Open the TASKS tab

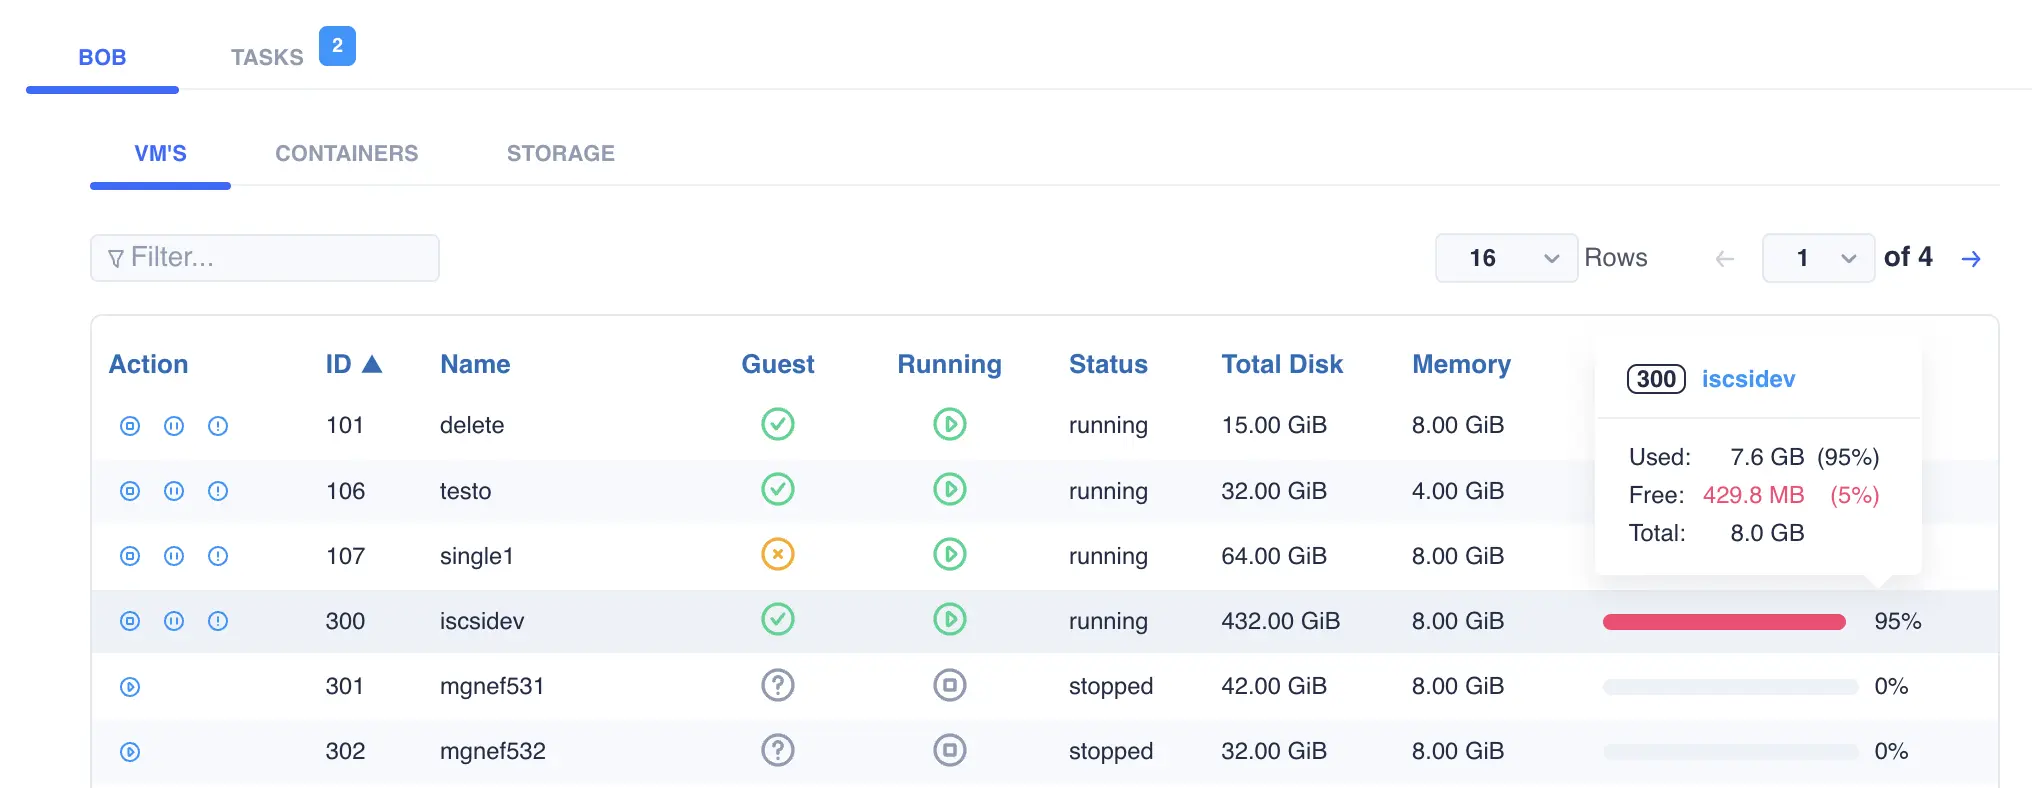(267, 57)
